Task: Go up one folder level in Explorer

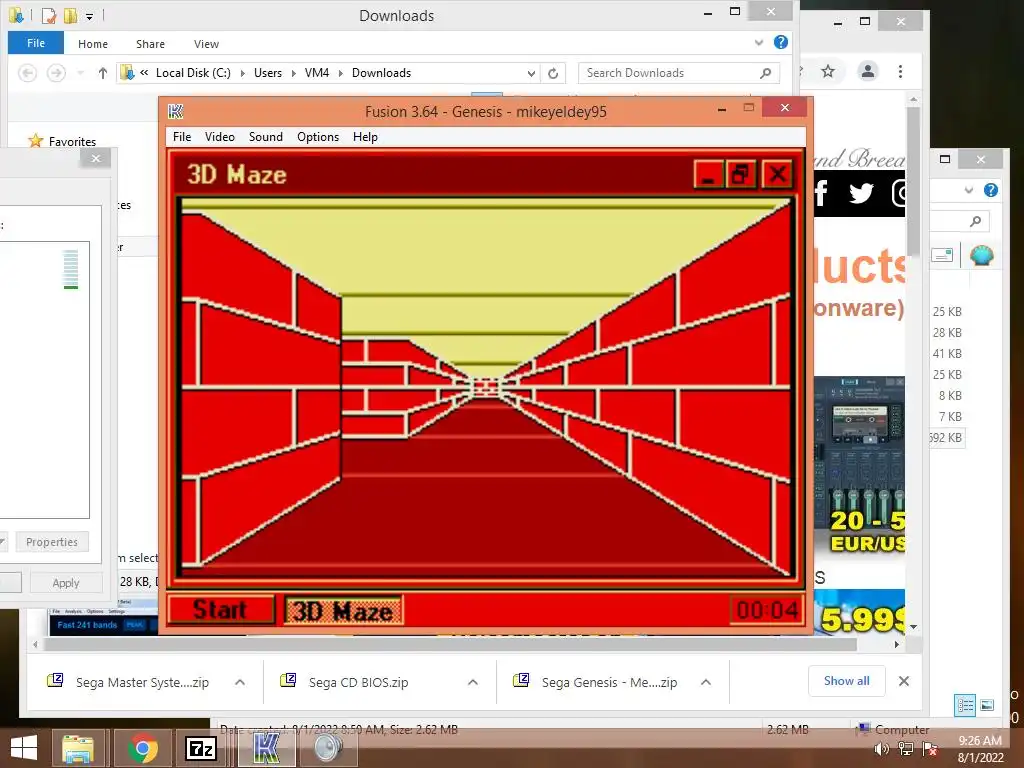Action: [103, 73]
